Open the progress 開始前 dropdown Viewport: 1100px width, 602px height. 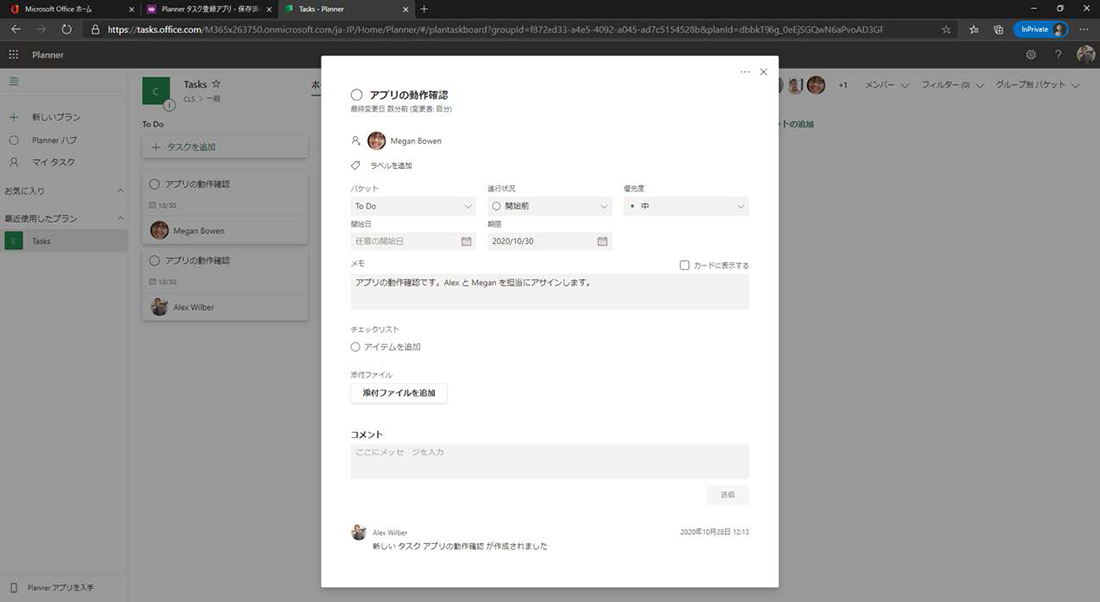(x=549, y=206)
